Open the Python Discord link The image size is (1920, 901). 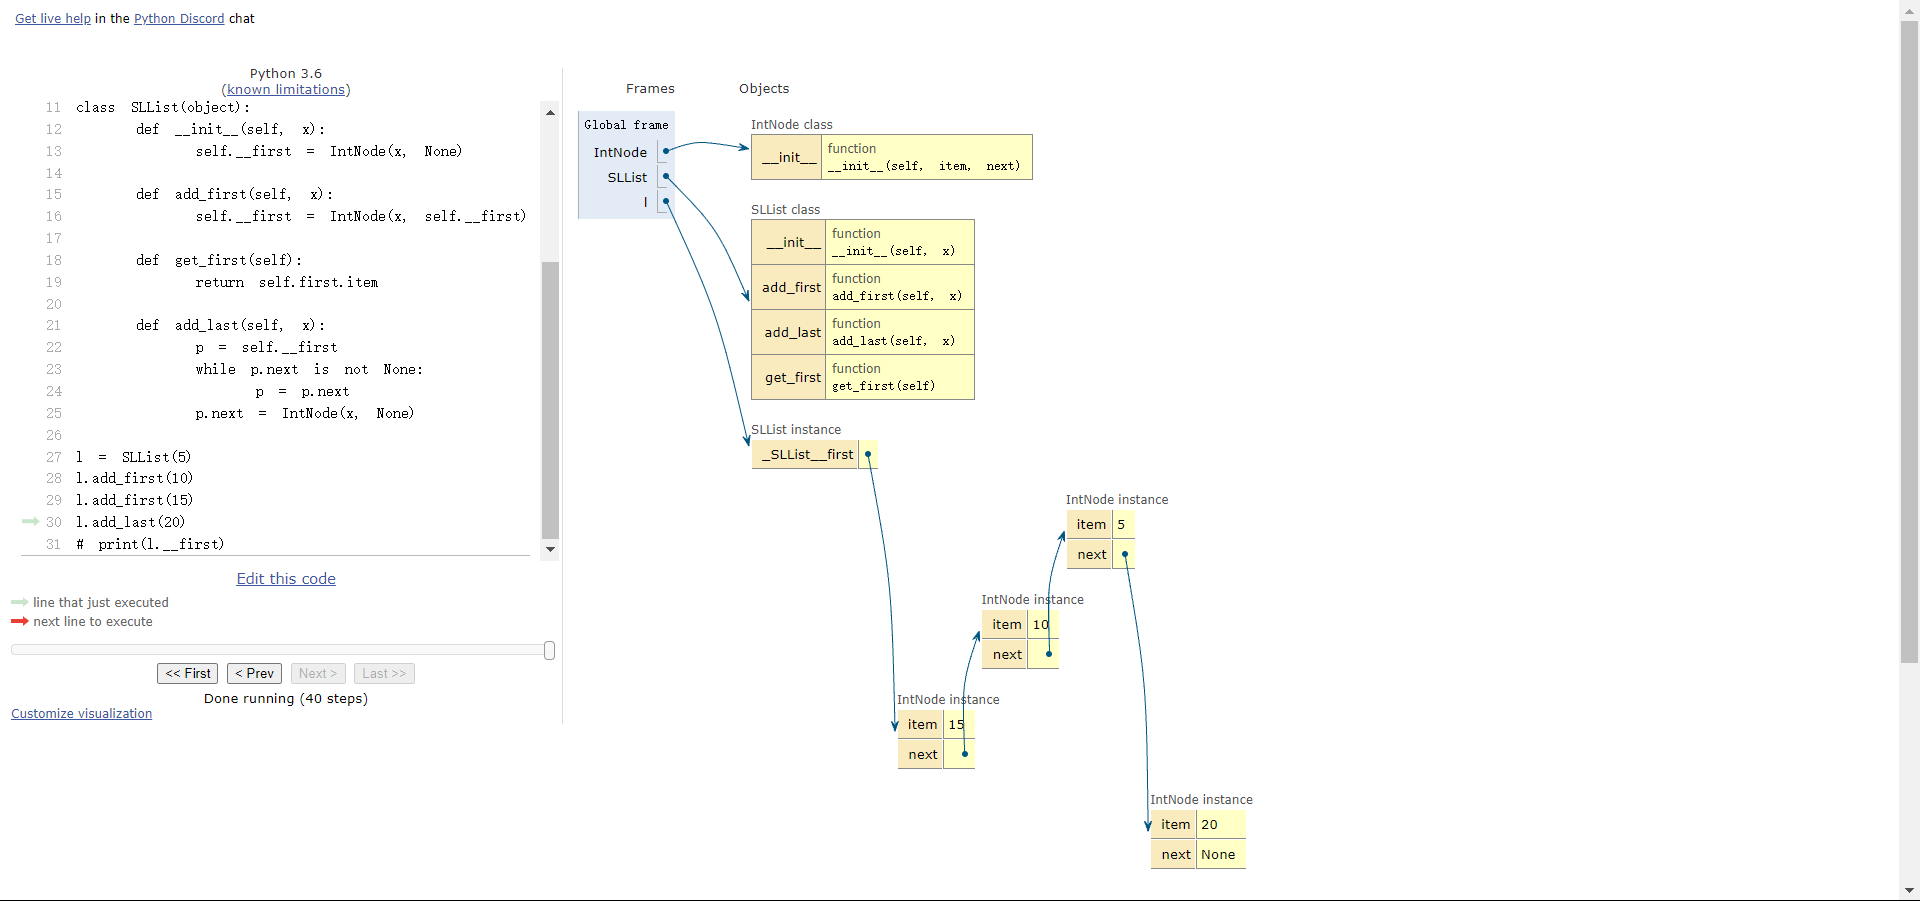point(179,18)
